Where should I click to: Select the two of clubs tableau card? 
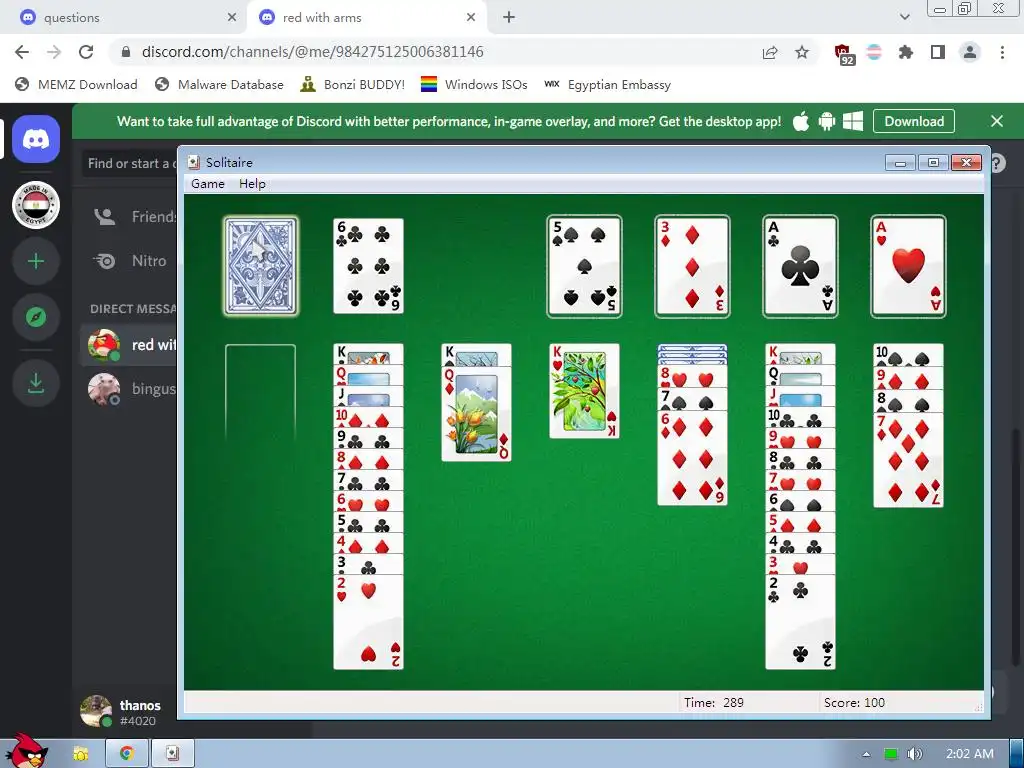click(x=800, y=622)
